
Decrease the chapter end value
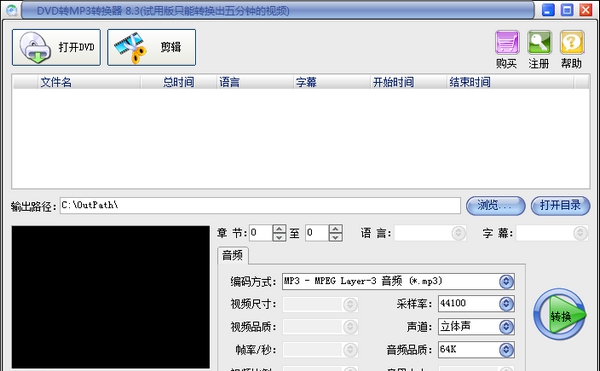(336, 237)
